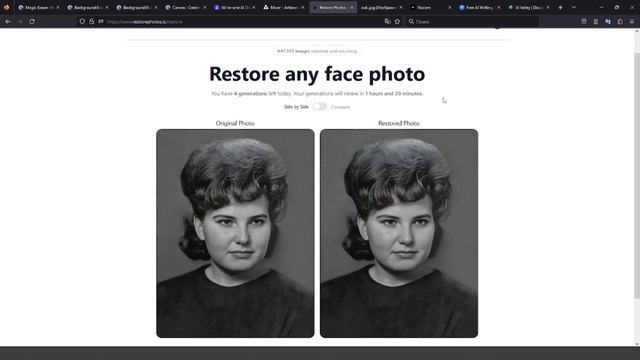640x360 pixels.
Task: Click the Restored Photo caption
Action: click(x=399, y=123)
